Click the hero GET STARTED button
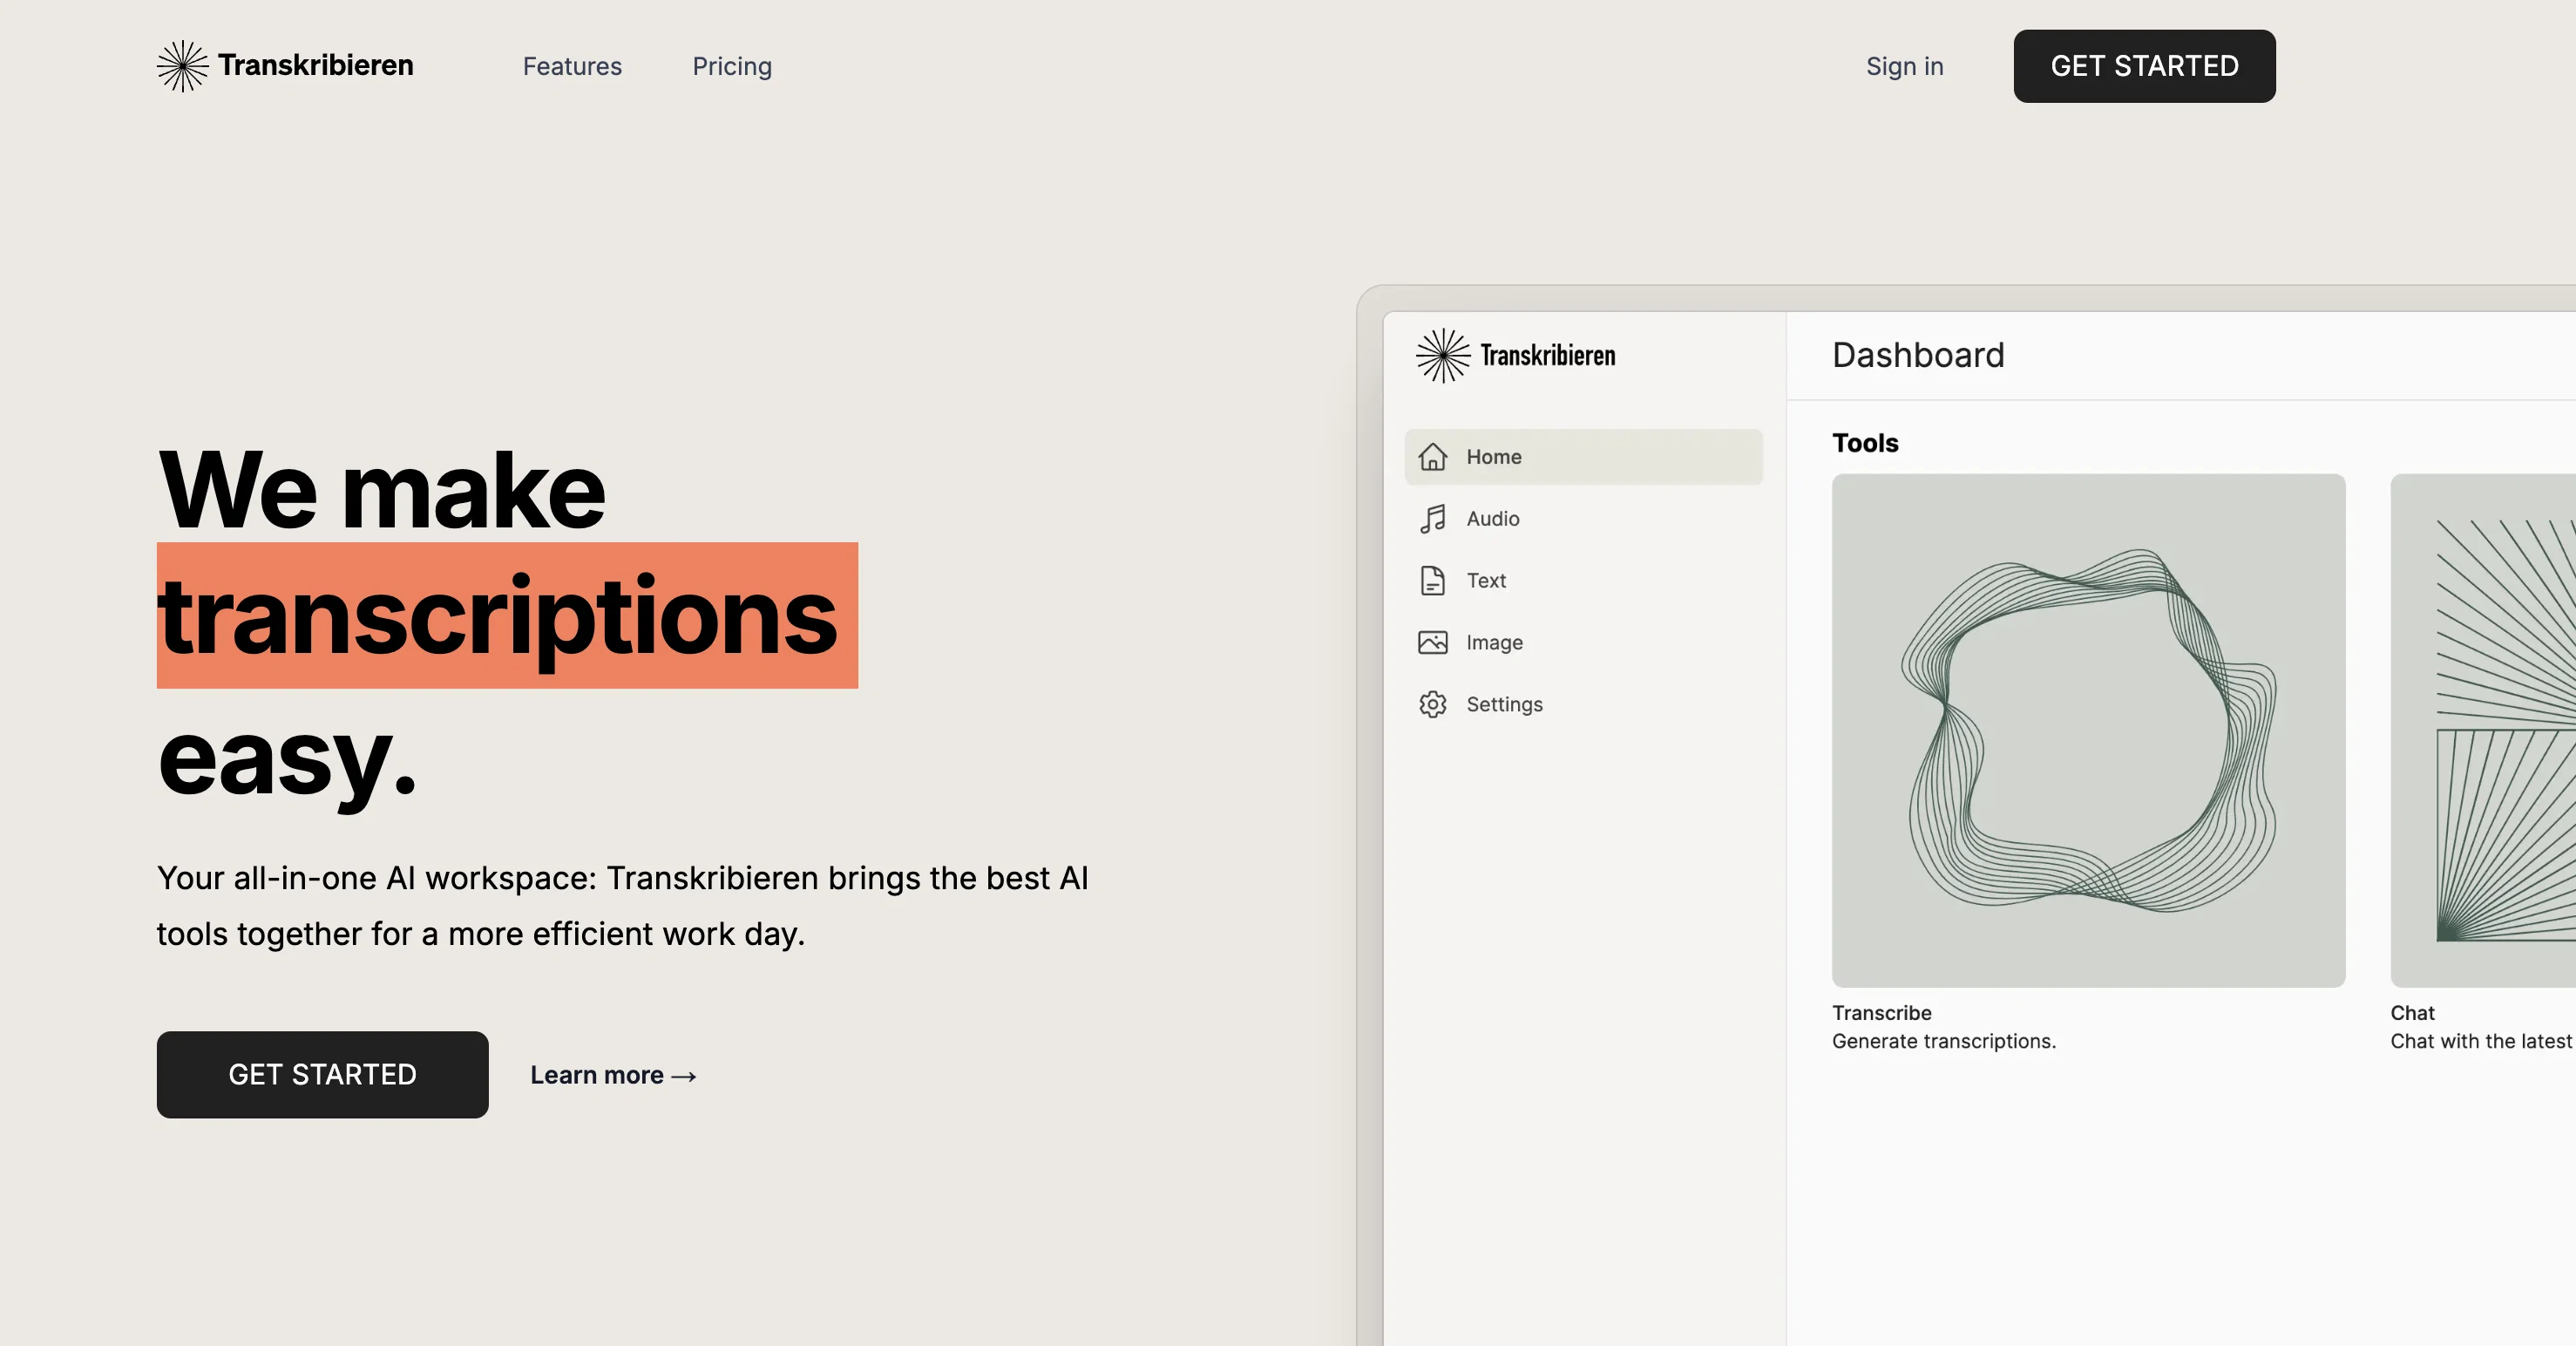 click(x=322, y=1075)
